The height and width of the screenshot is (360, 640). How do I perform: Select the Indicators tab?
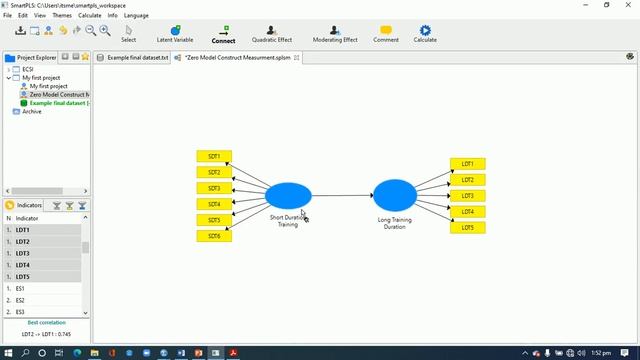pyautogui.click(x=24, y=205)
